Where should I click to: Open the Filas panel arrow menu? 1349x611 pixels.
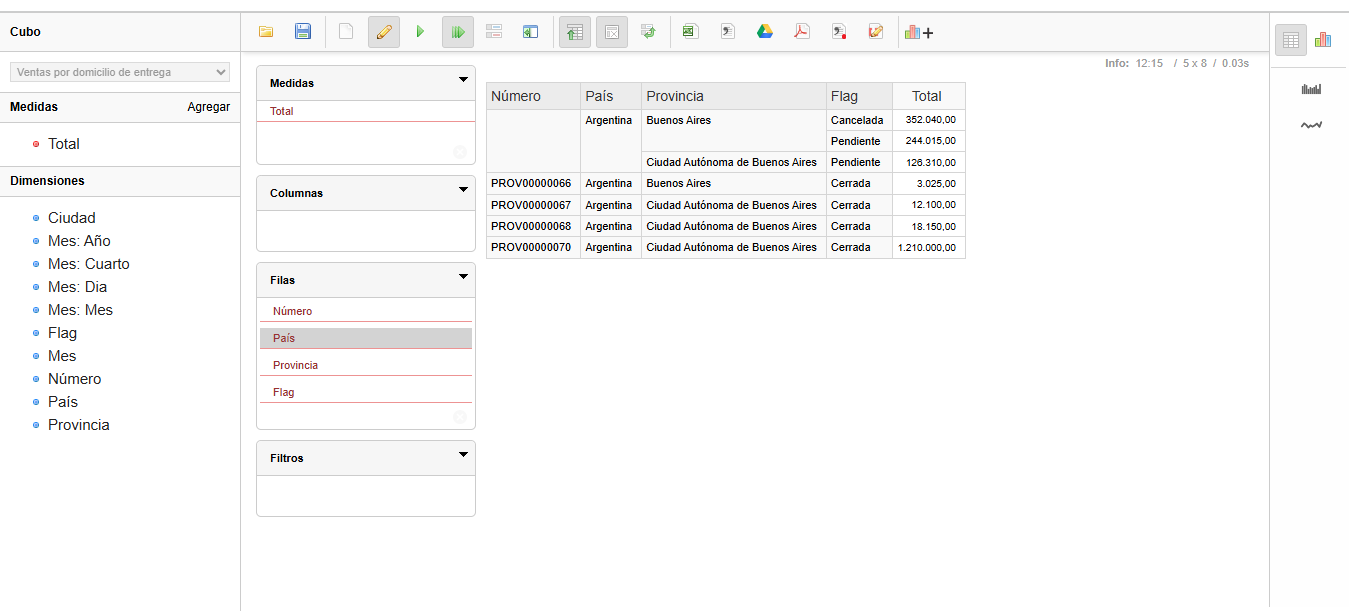tap(463, 276)
